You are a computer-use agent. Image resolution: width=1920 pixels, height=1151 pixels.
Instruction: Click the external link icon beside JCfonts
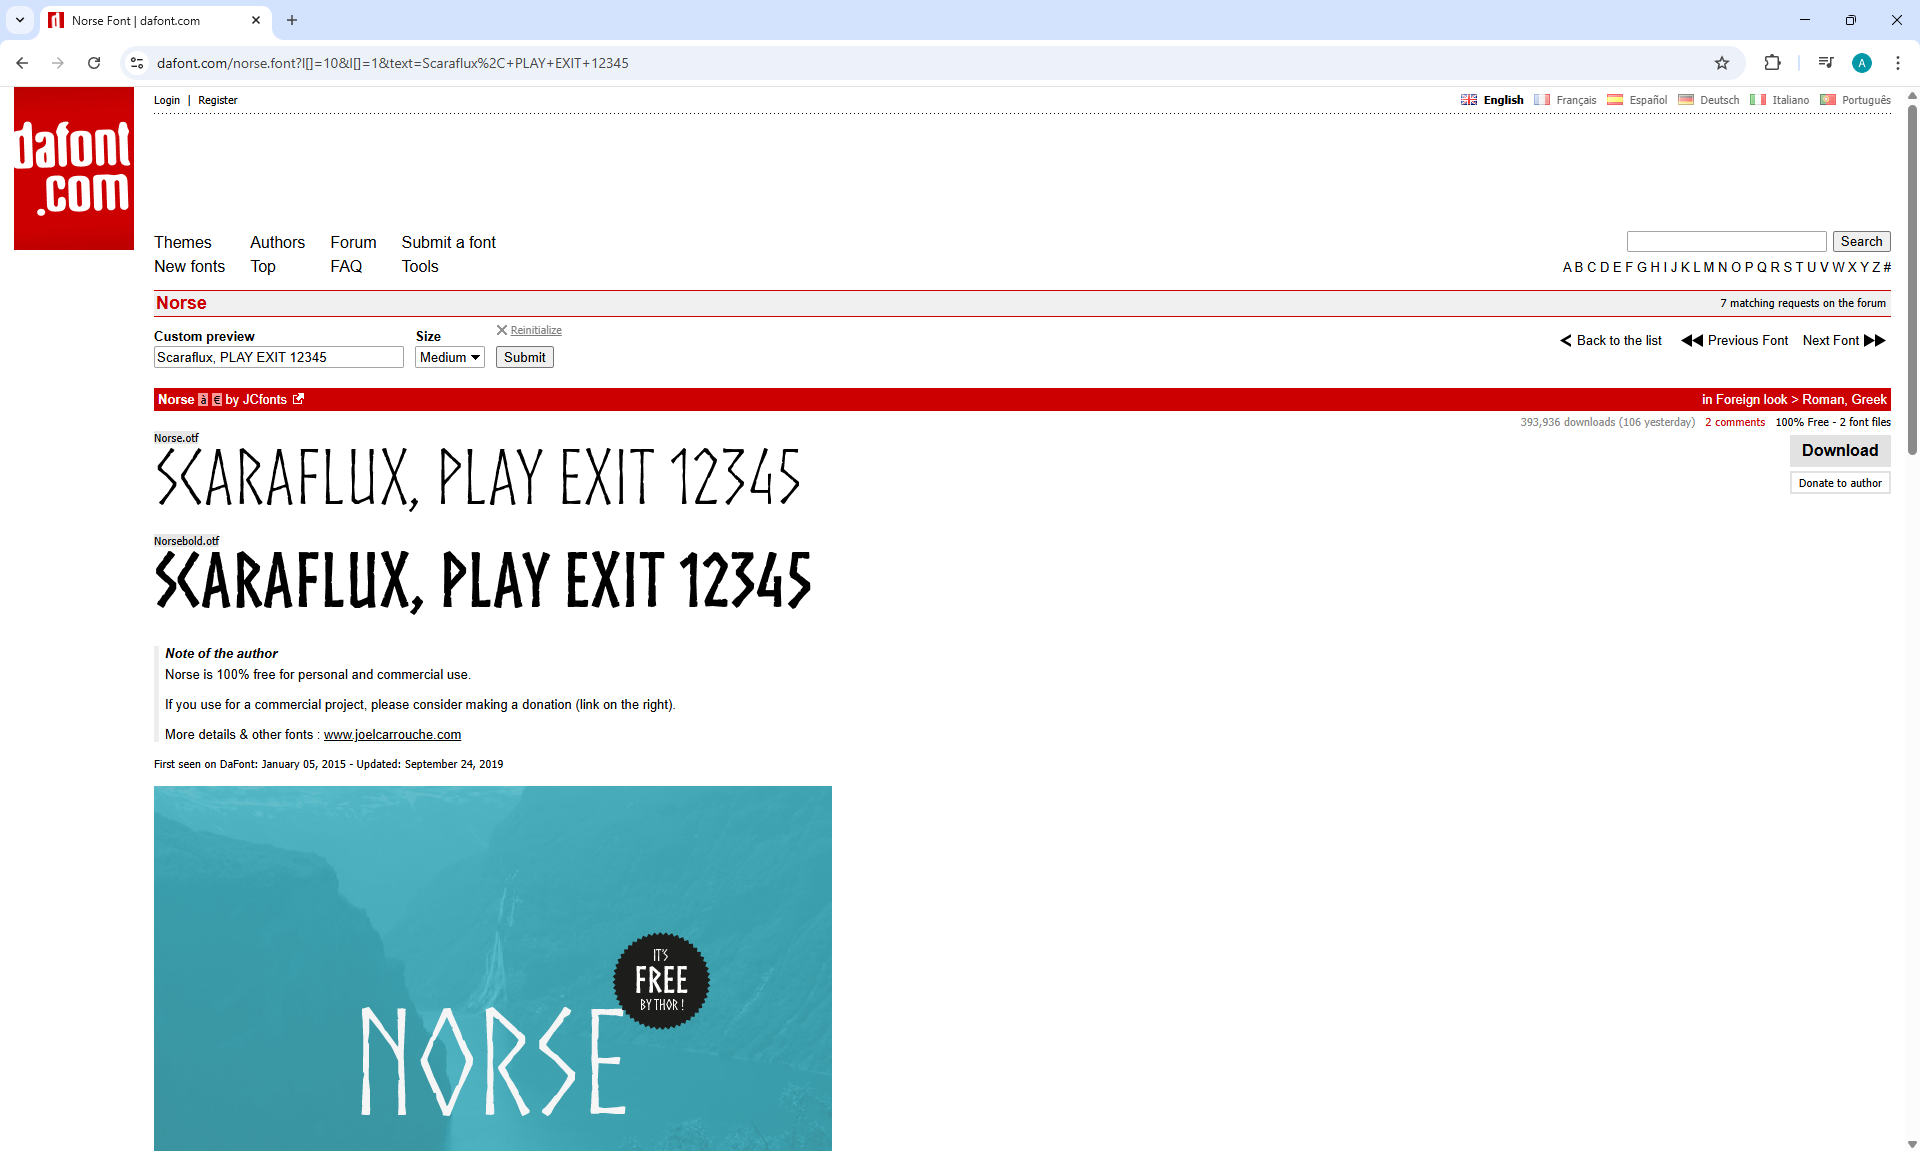[298, 399]
